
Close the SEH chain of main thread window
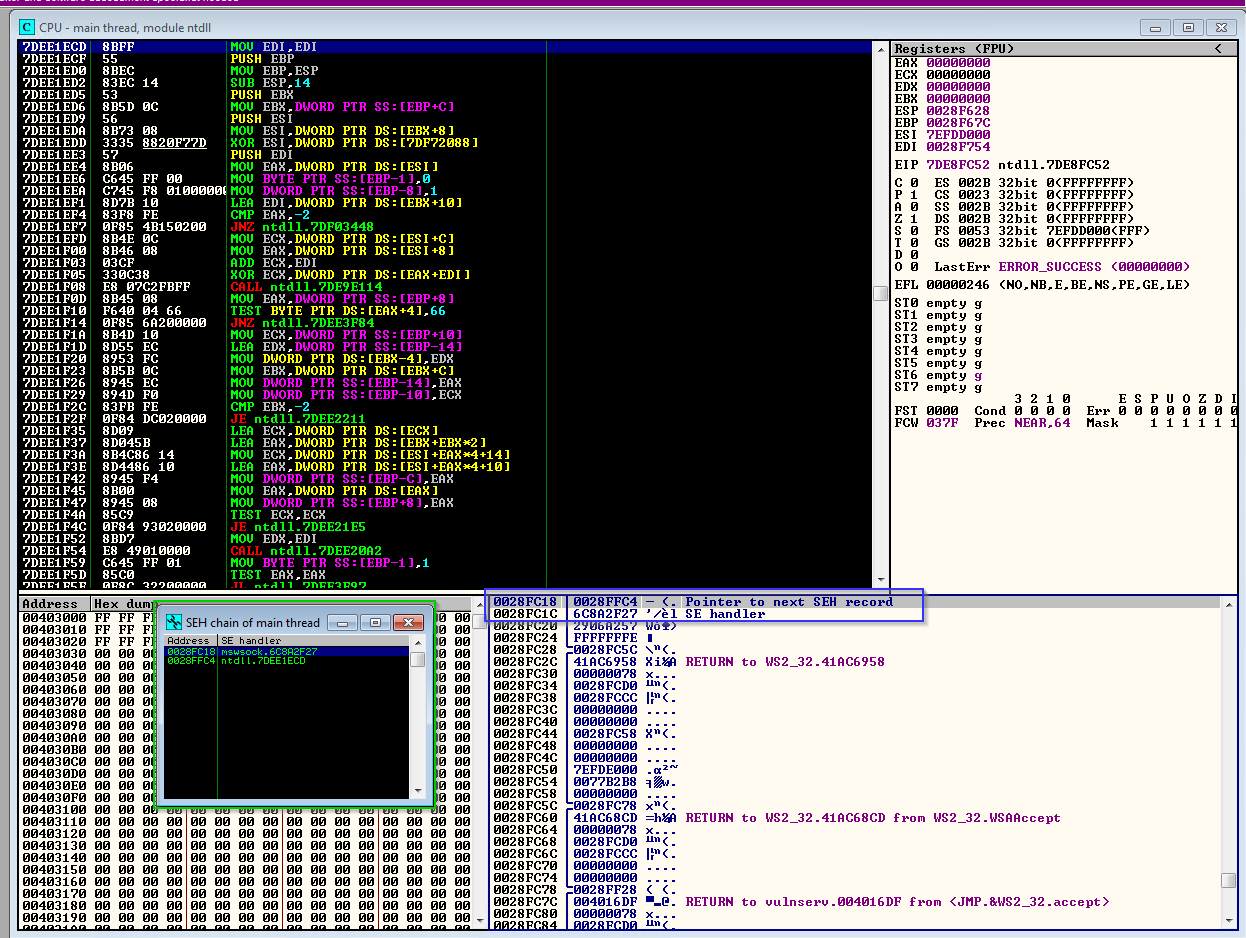pos(408,622)
